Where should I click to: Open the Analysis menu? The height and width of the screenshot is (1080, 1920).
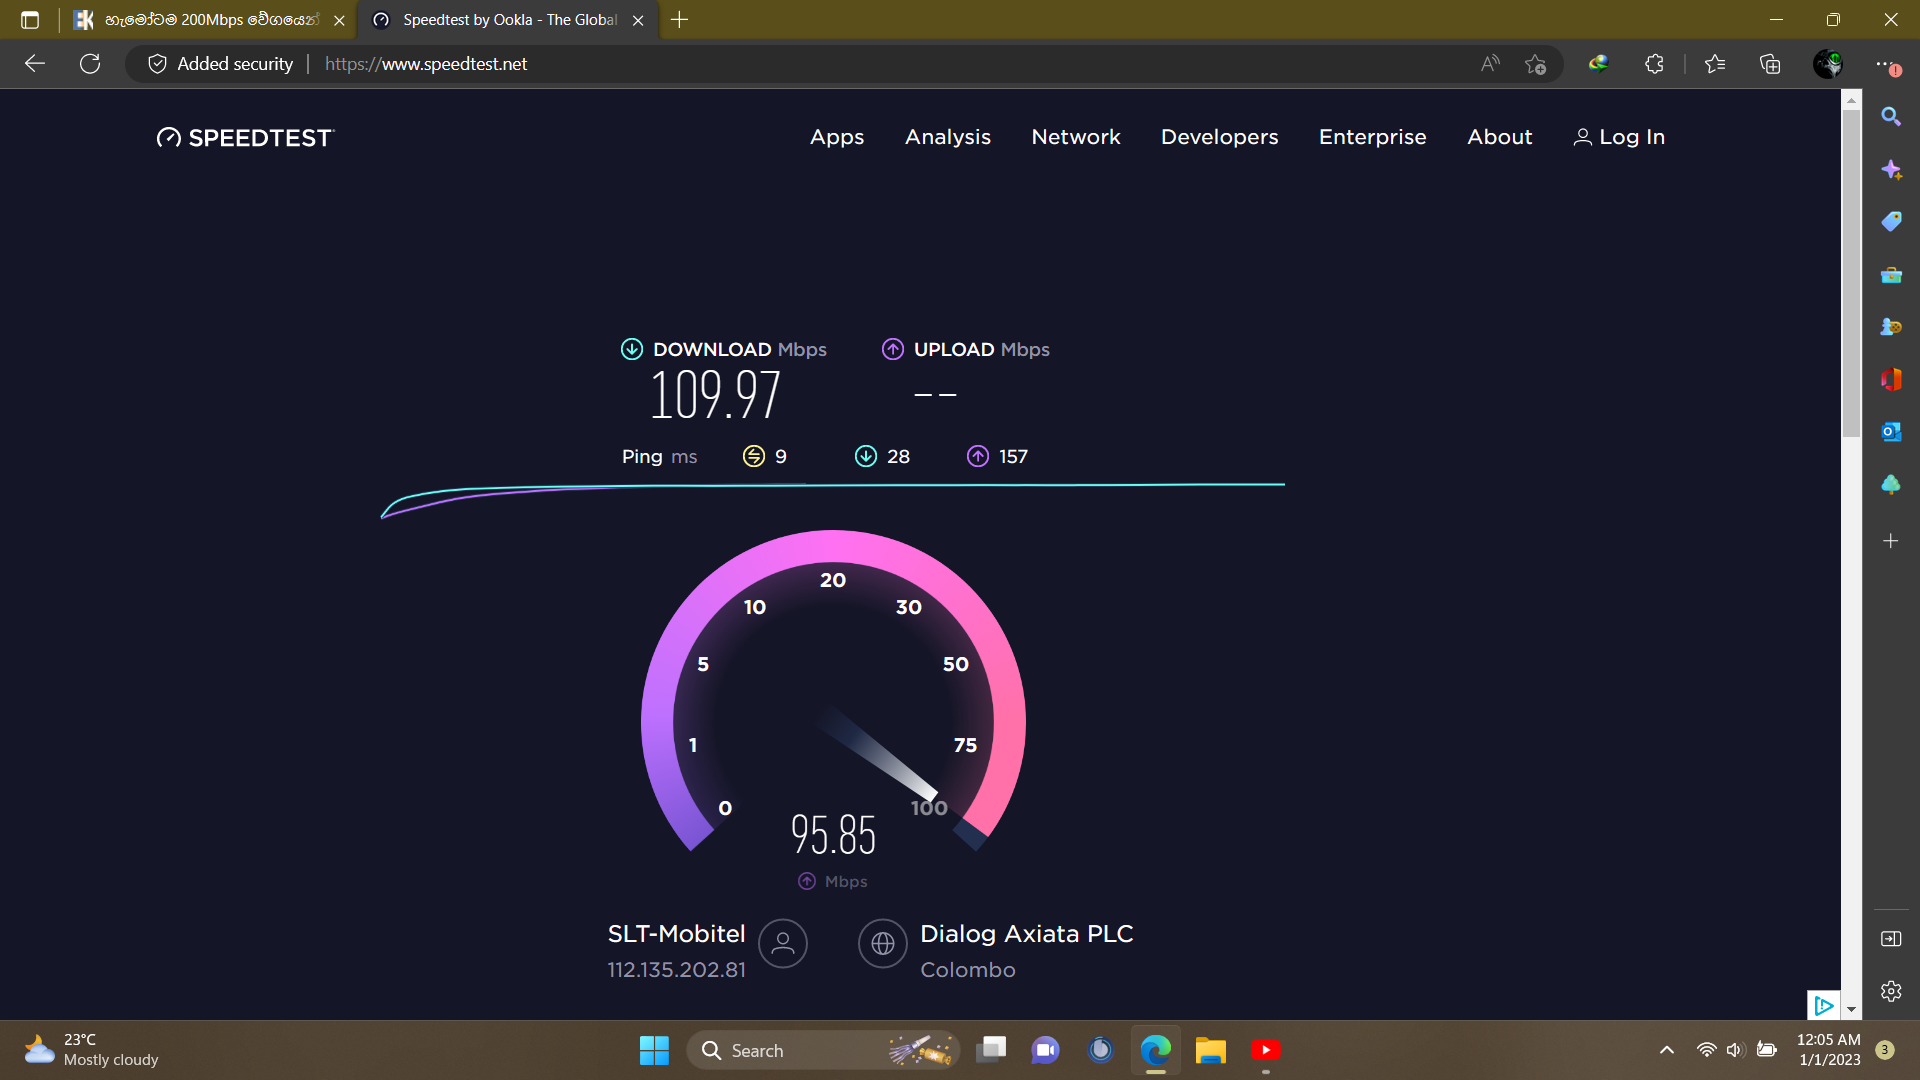coord(948,137)
